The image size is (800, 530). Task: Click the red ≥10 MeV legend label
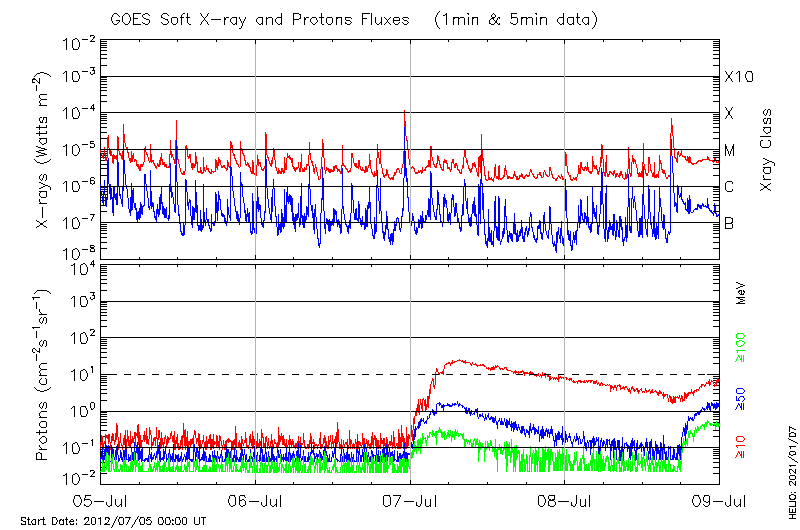point(742,447)
